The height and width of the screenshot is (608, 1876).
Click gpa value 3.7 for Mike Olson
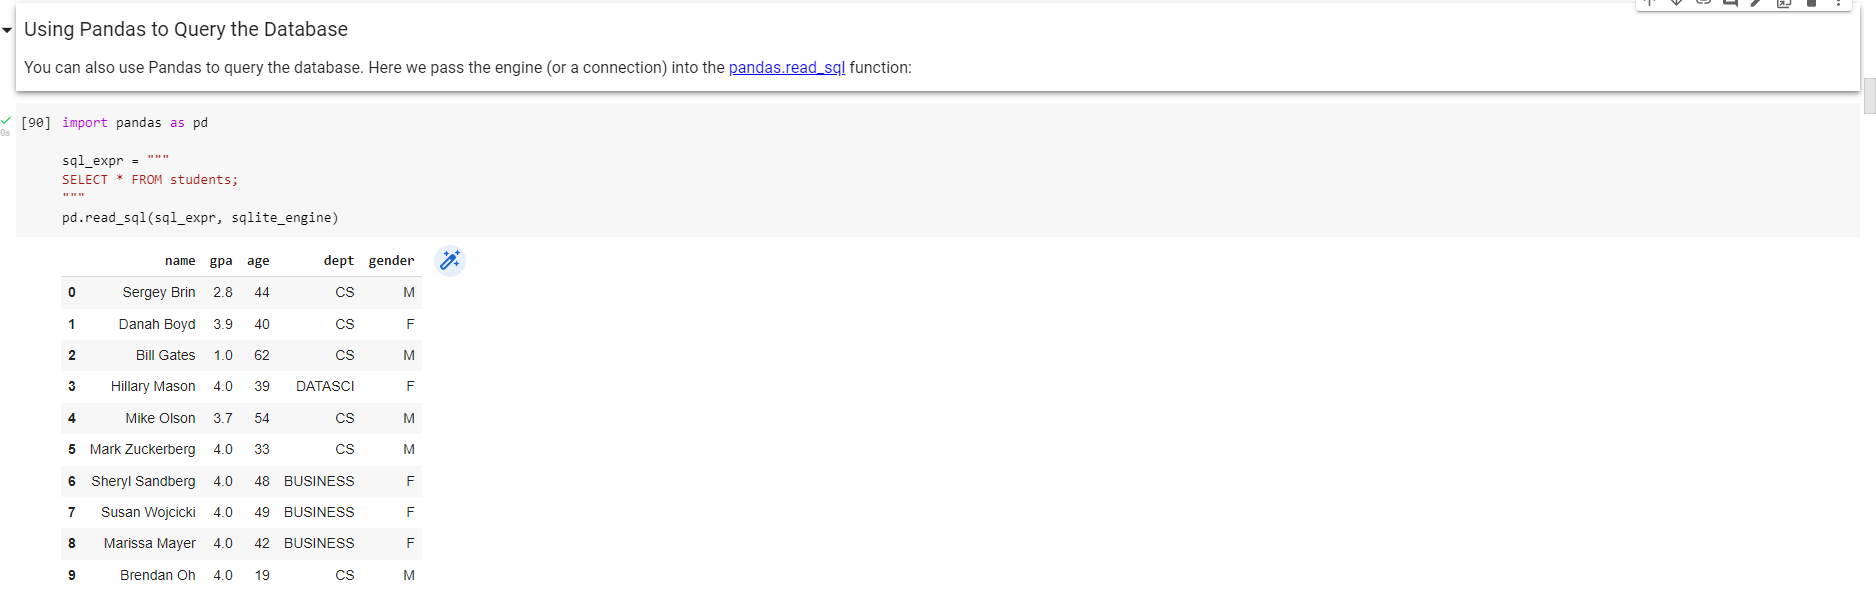(223, 418)
